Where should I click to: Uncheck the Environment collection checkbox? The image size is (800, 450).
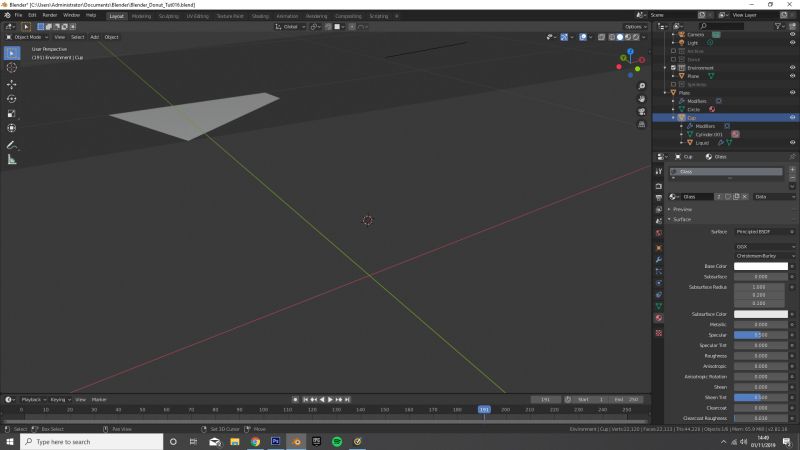[x=673, y=68]
